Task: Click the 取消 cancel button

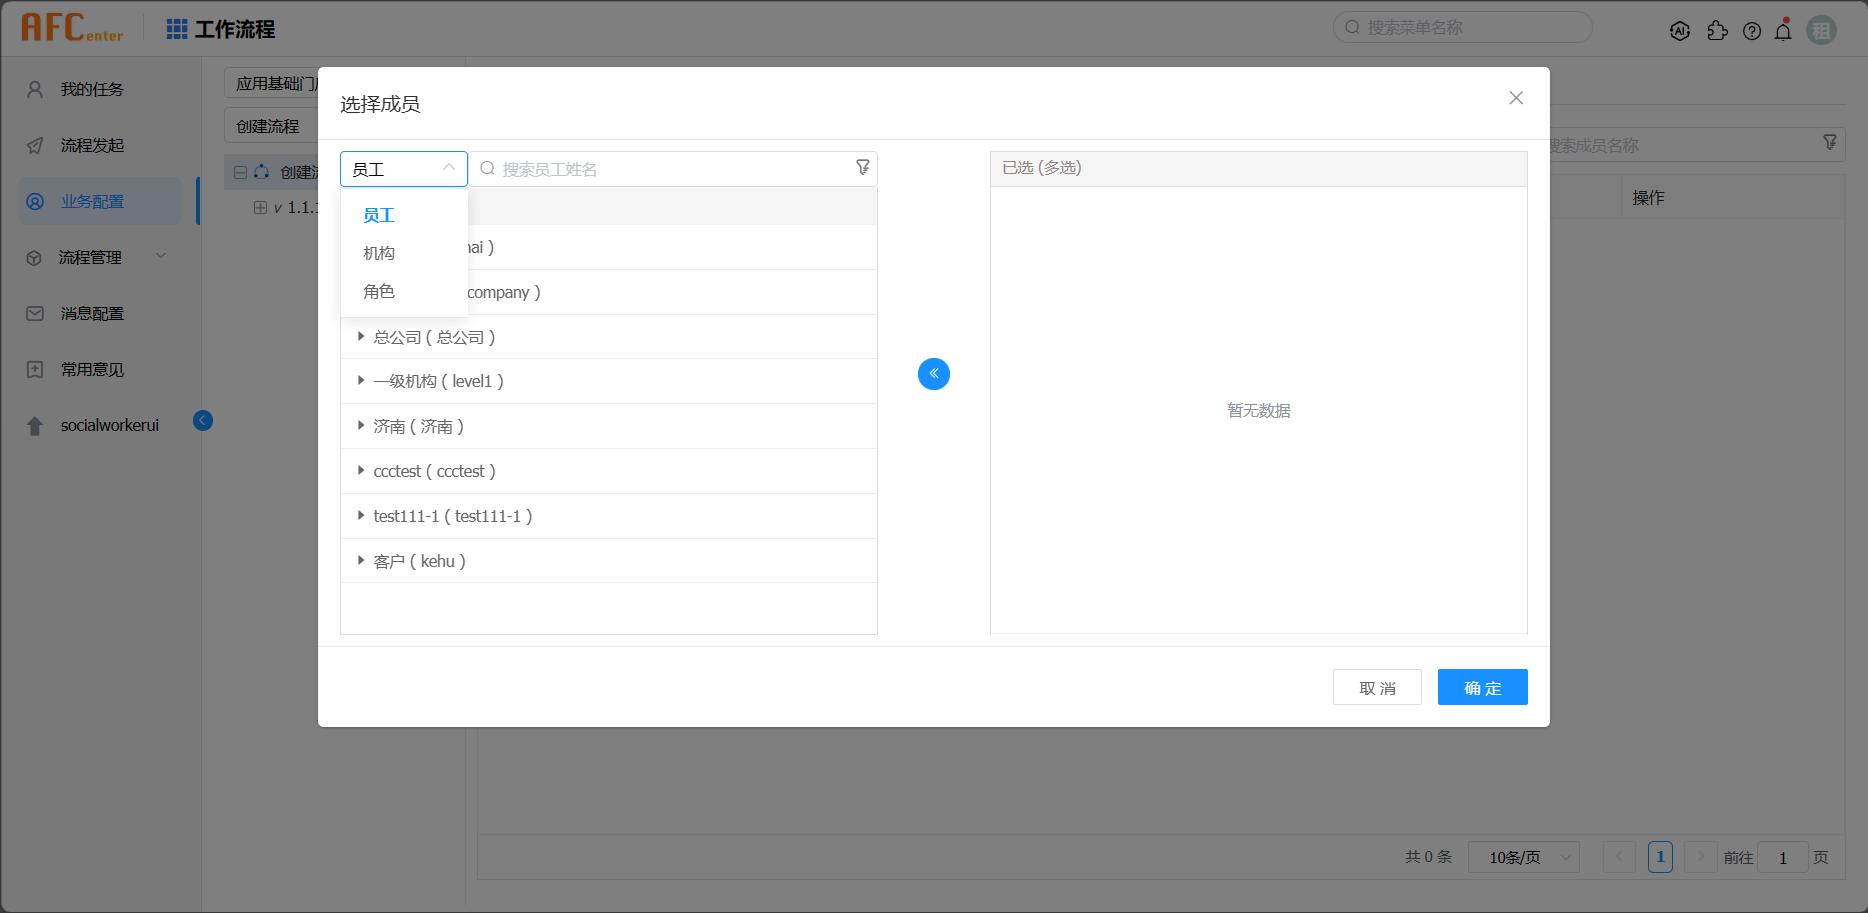Action: [x=1377, y=688]
